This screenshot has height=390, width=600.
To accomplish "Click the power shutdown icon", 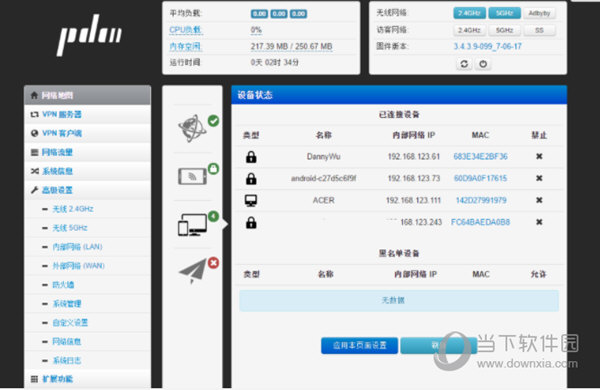I will (x=483, y=64).
